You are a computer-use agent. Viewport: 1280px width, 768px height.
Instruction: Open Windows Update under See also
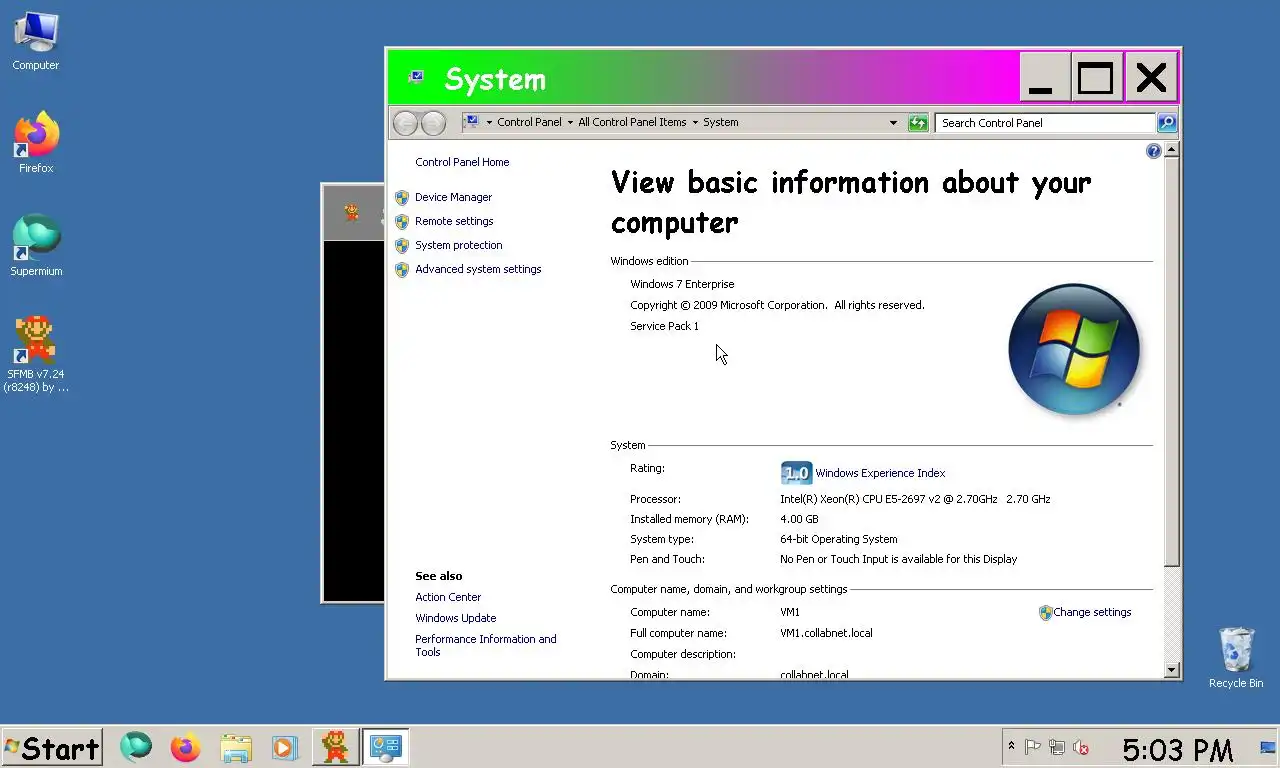(455, 618)
